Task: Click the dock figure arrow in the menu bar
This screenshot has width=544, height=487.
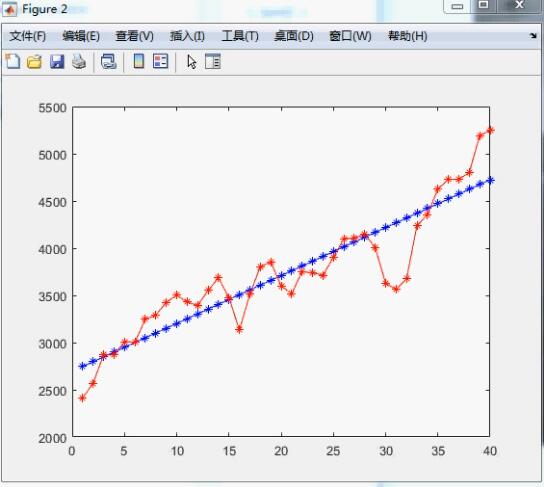Action: pyautogui.click(x=533, y=35)
